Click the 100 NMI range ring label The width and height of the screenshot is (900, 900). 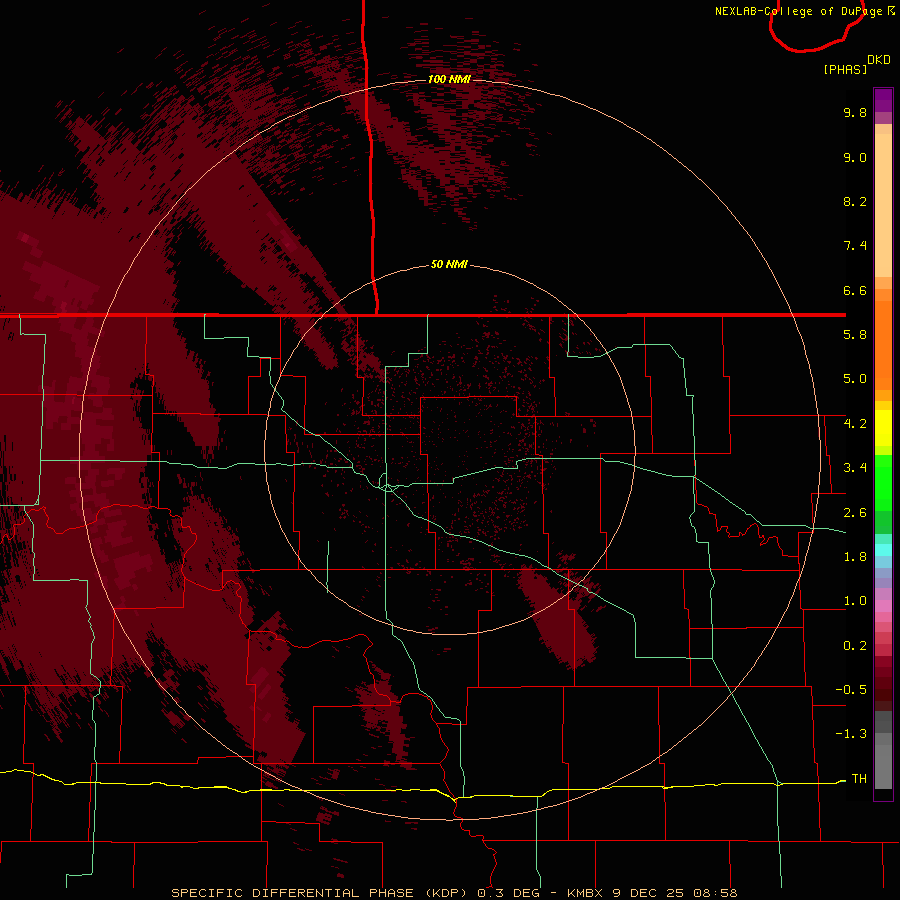pos(449,79)
